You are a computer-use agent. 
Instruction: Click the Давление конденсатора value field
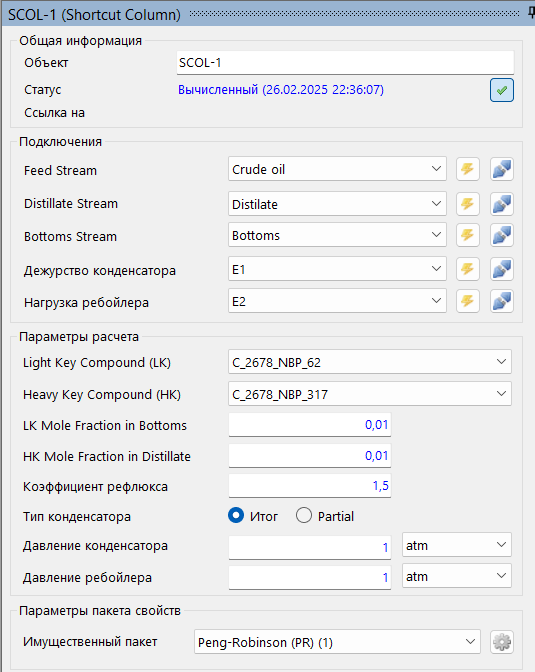tap(310, 547)
